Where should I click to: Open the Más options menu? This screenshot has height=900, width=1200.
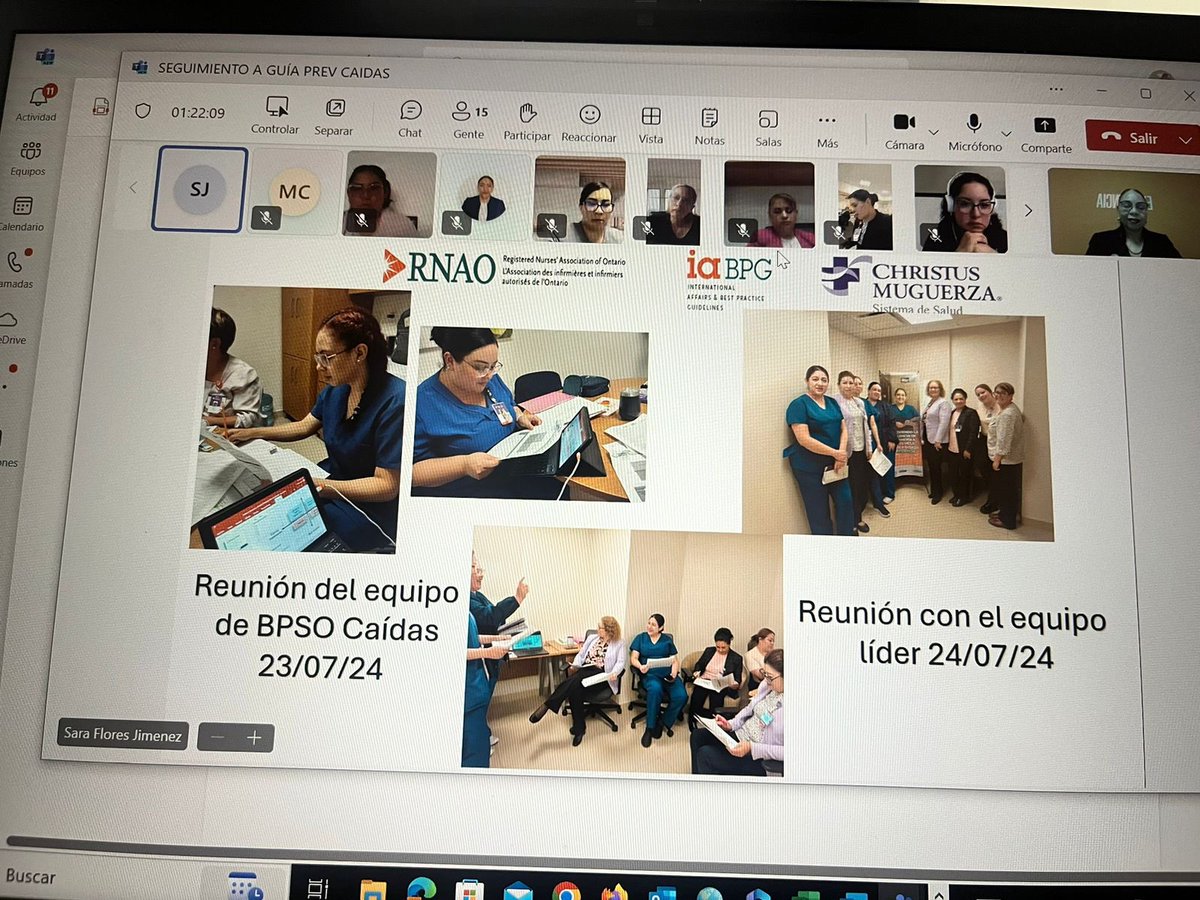[828, 121]
